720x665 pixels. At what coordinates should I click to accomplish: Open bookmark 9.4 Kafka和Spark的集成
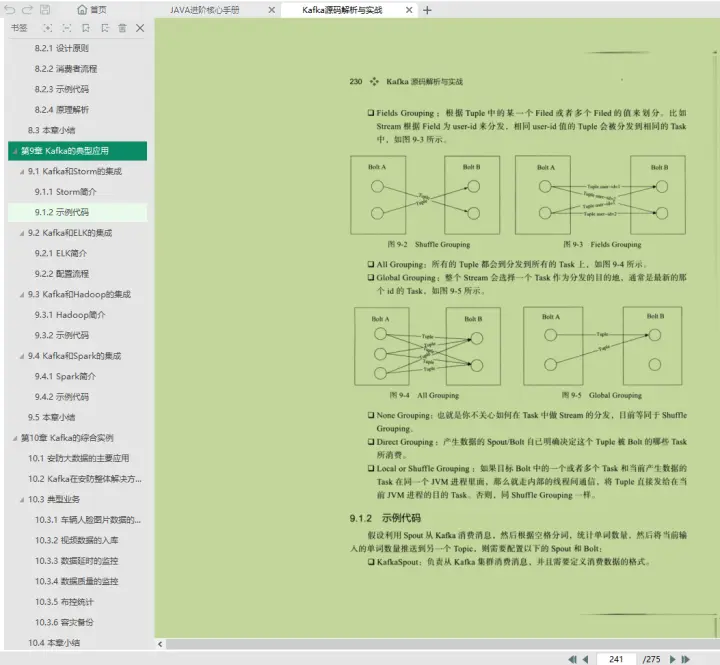pyautogui.click(x=74, y=356)
